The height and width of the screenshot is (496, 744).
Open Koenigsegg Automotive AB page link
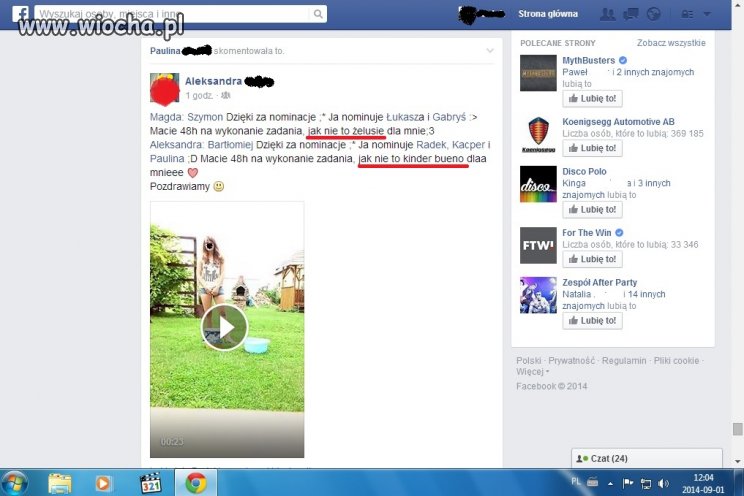618,122
